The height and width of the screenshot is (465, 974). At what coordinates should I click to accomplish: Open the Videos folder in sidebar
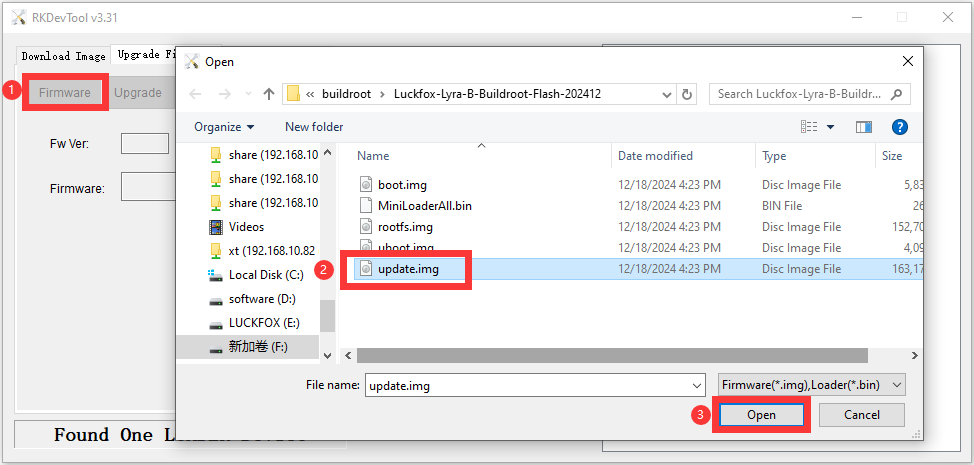pyautogui.click(x=246, y=227)
